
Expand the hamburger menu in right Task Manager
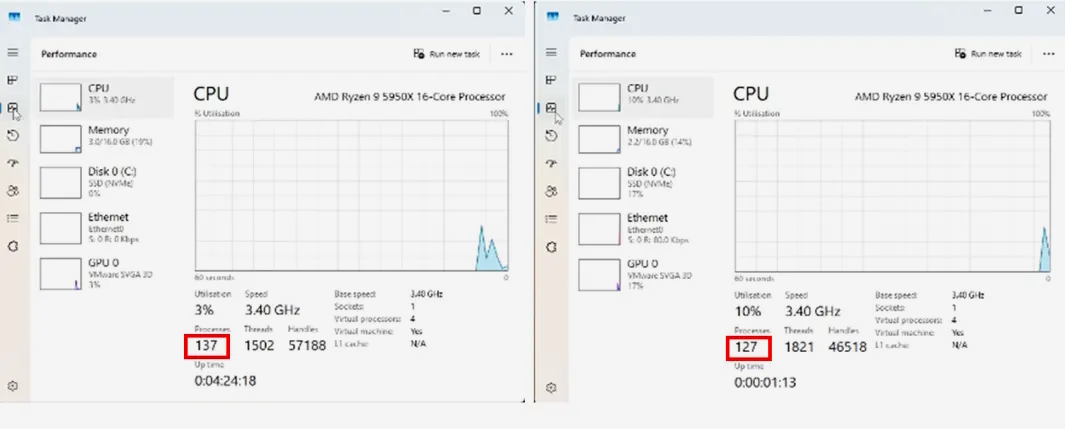pos(551,52)
